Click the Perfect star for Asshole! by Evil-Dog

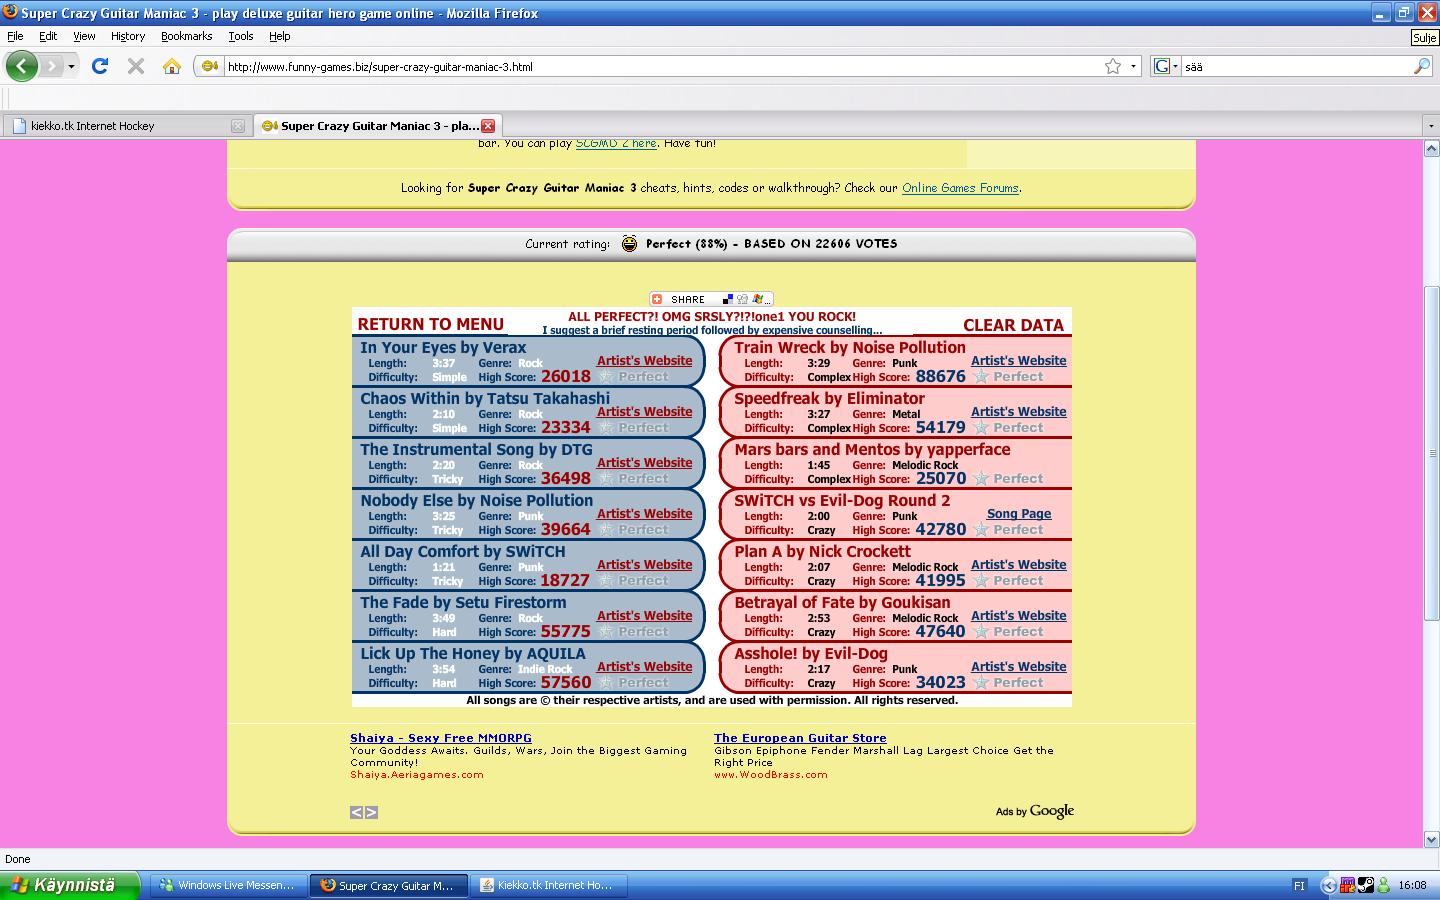(981, 683)
